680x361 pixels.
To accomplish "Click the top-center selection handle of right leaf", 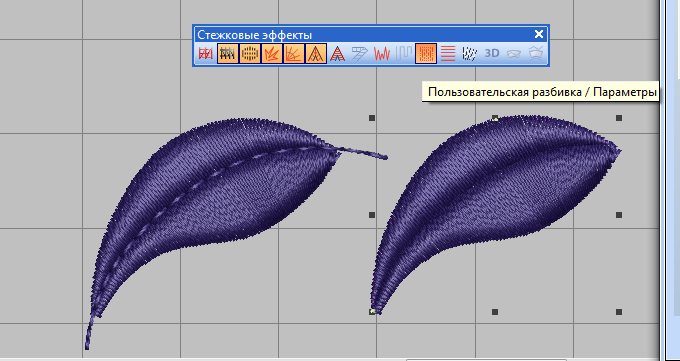I will [x=495, y=118].
